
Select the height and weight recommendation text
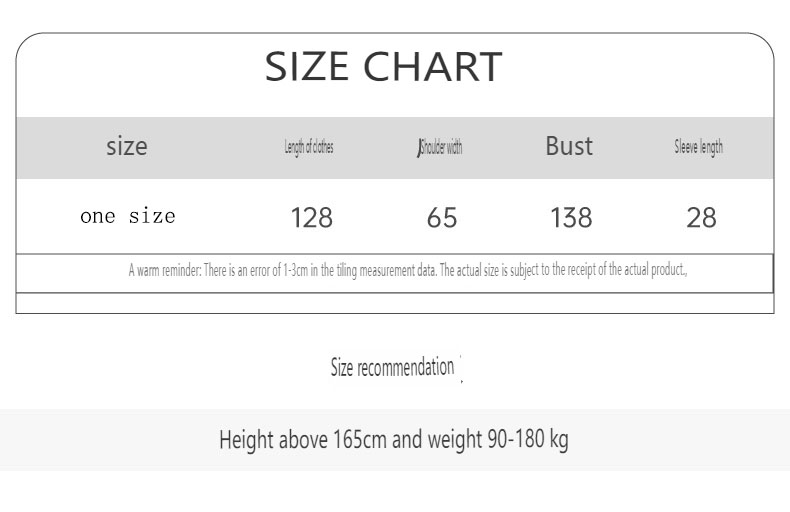tap(394, 440)
